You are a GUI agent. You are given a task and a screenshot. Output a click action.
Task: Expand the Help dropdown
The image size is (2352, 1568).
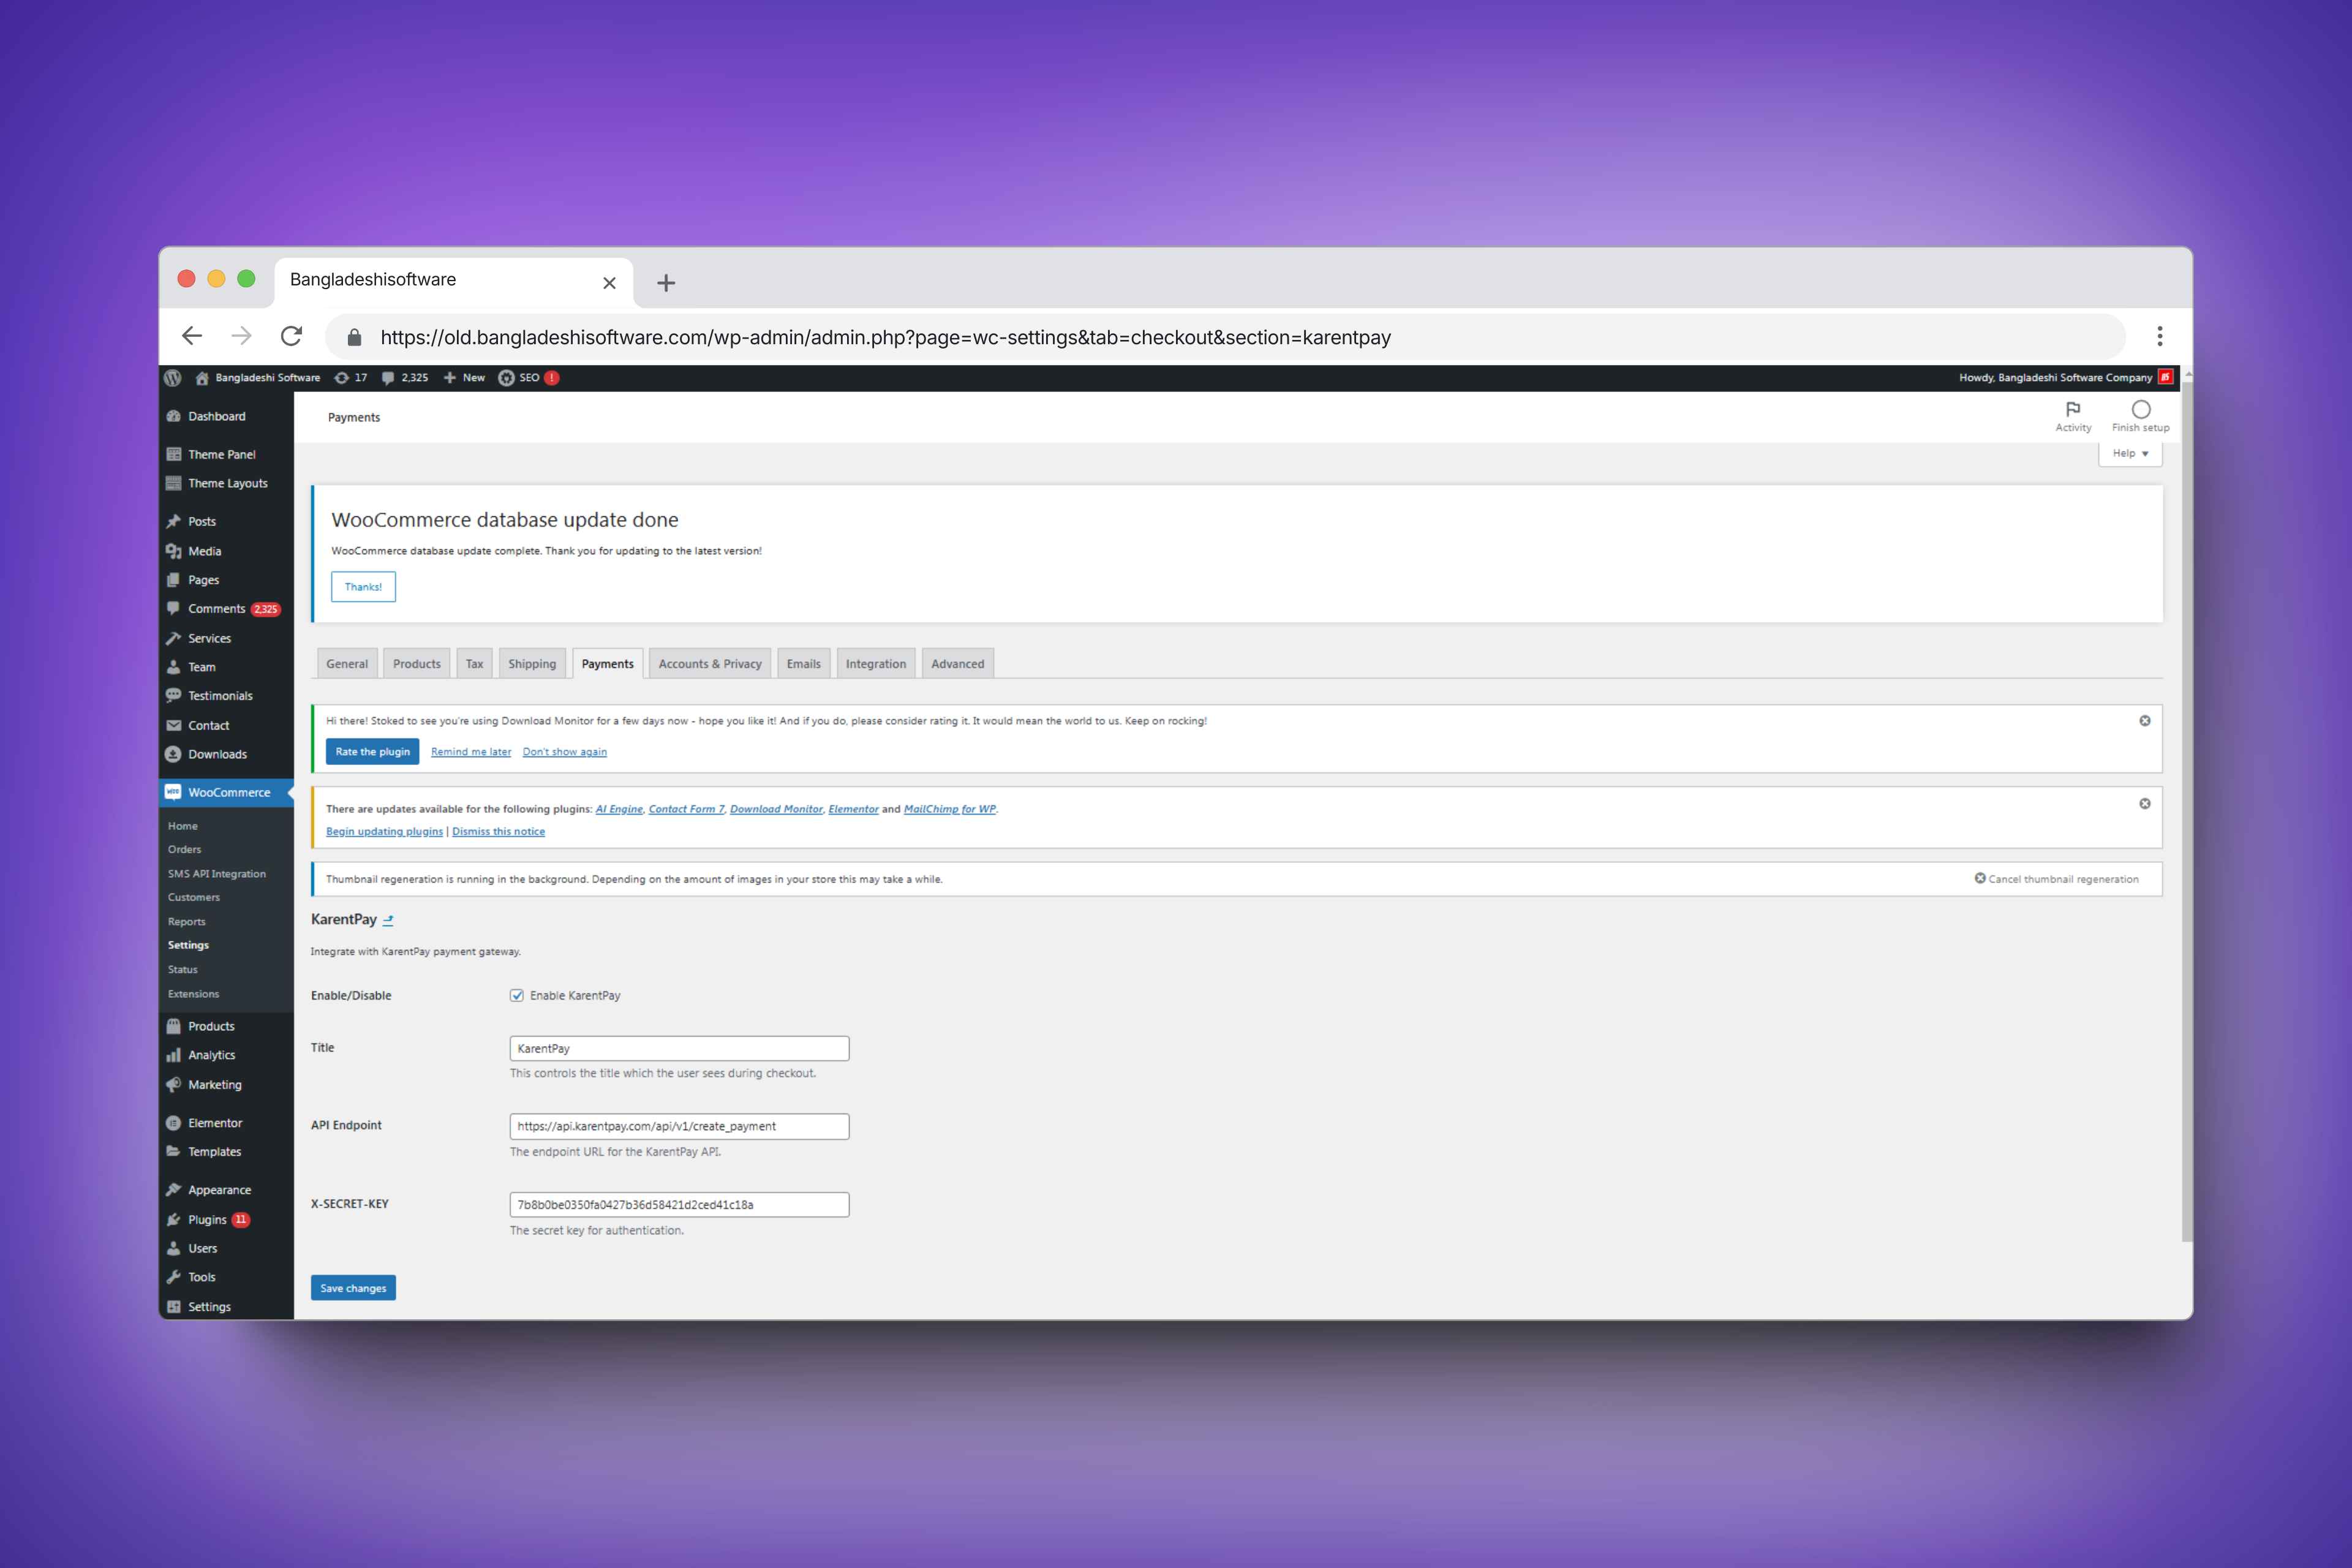coord(2130,454)
